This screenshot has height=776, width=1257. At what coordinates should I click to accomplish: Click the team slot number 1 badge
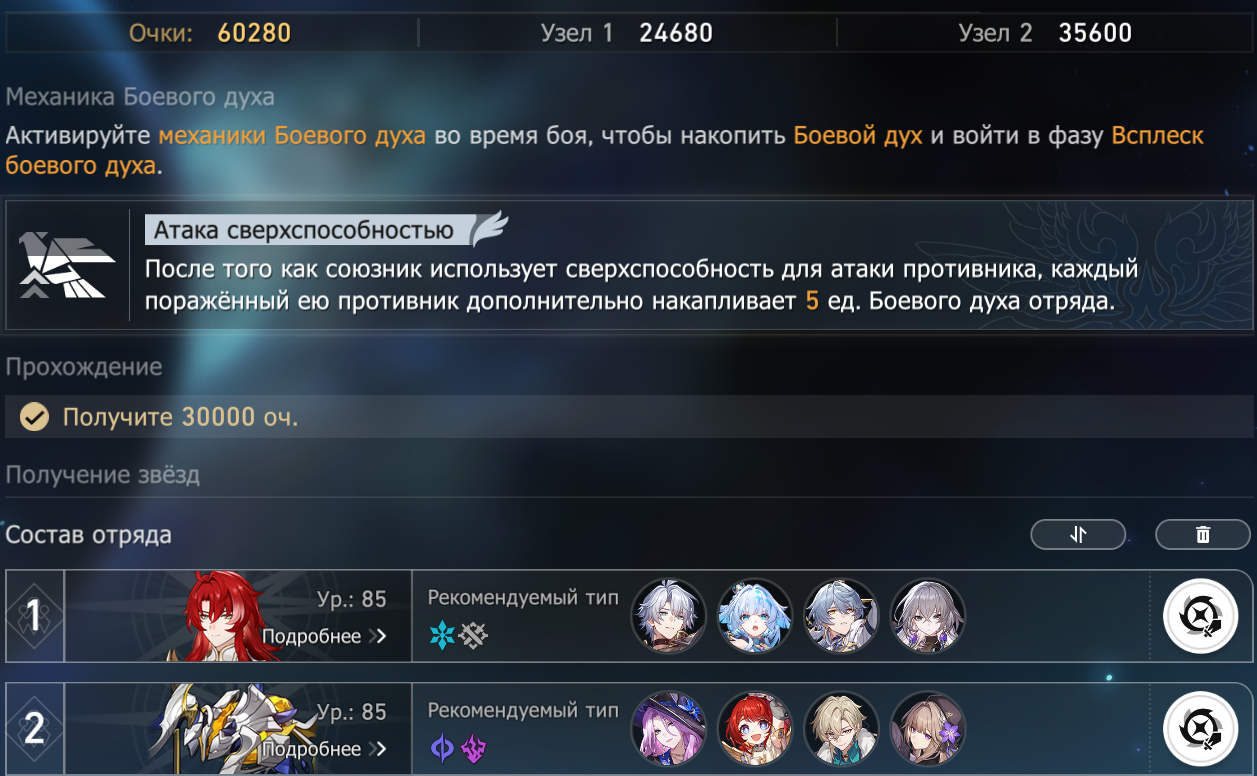[34, 617]
